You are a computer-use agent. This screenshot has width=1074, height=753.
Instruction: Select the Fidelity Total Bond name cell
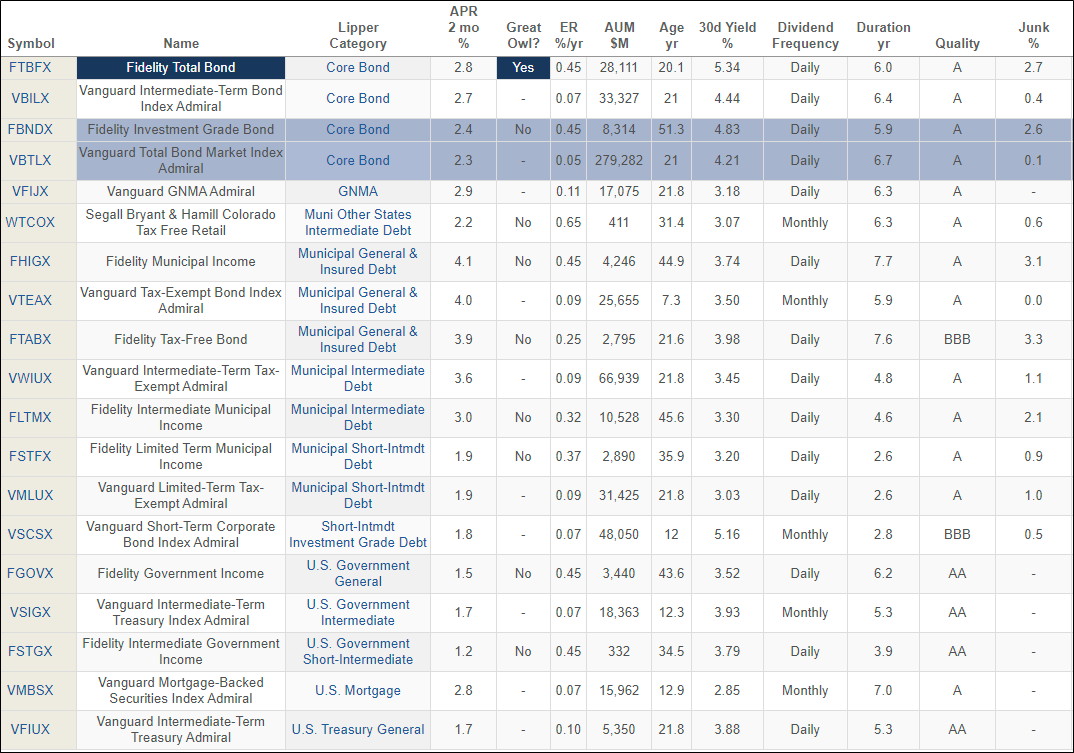click(181, 68)
